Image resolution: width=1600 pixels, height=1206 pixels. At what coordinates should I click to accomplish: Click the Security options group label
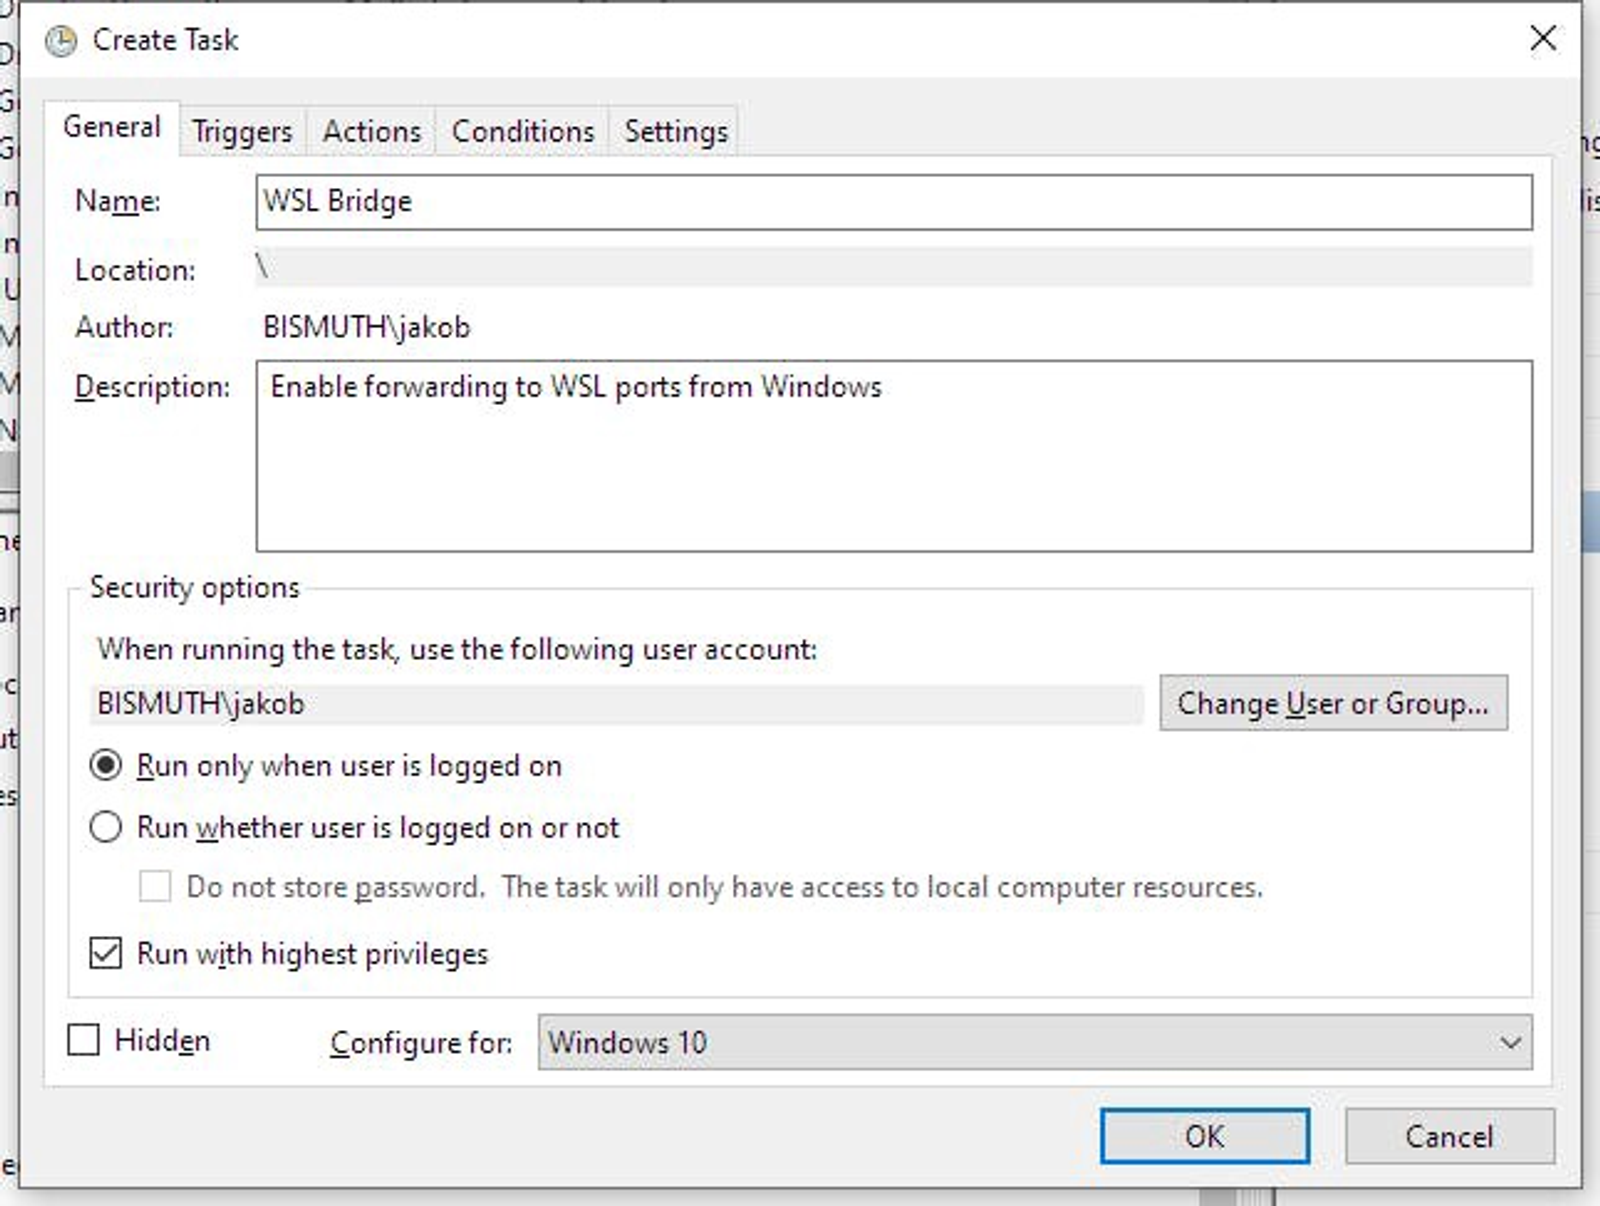point(194,587)
